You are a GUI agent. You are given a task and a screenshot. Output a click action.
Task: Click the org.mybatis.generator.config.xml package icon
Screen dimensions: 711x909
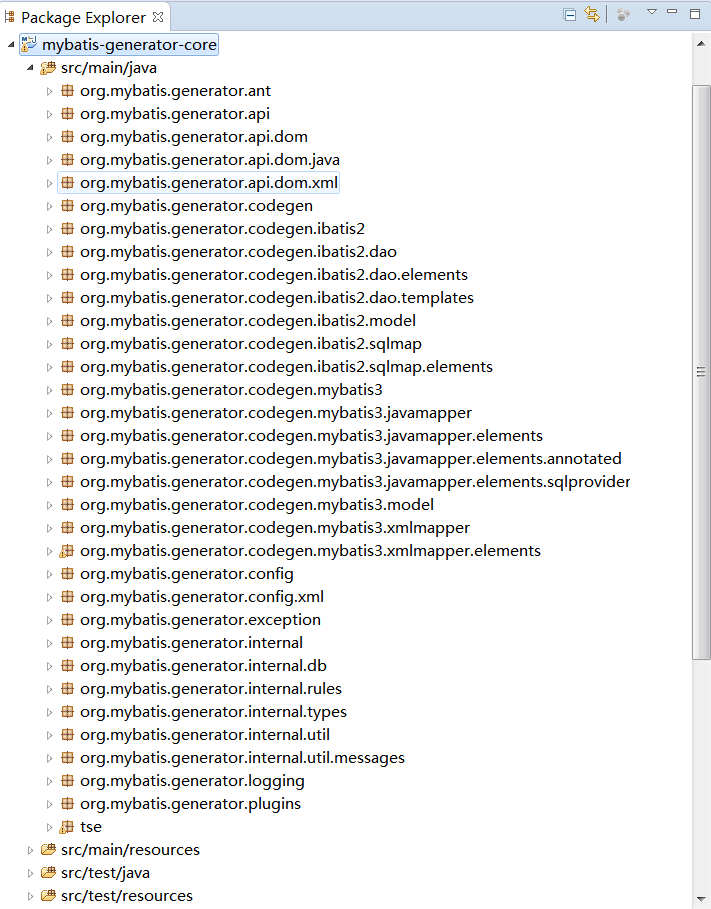click(67, 597)
